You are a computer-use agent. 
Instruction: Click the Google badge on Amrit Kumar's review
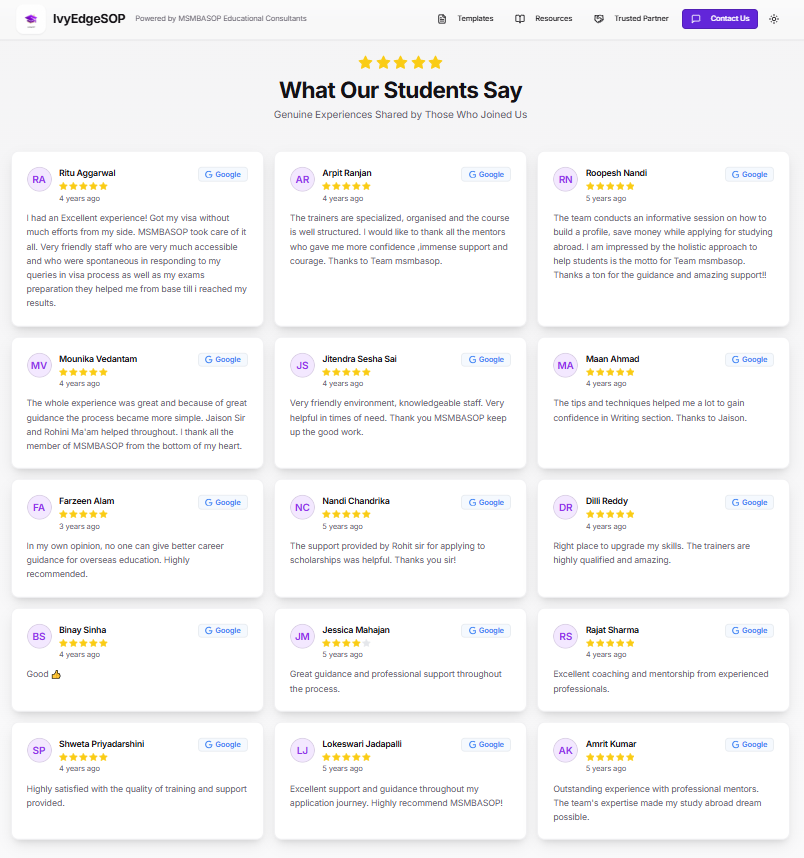[x=750, y=744]
